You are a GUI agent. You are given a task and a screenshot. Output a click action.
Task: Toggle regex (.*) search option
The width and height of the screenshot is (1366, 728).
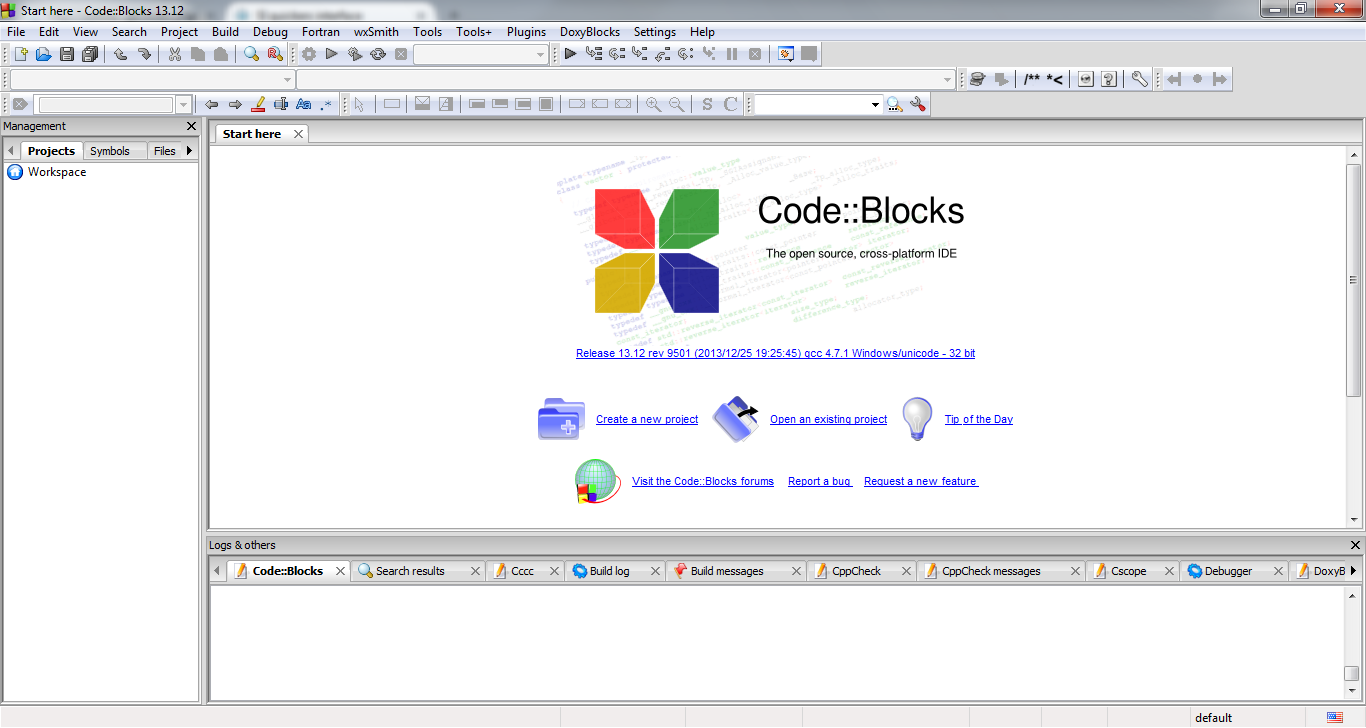[x=326, y=104]
